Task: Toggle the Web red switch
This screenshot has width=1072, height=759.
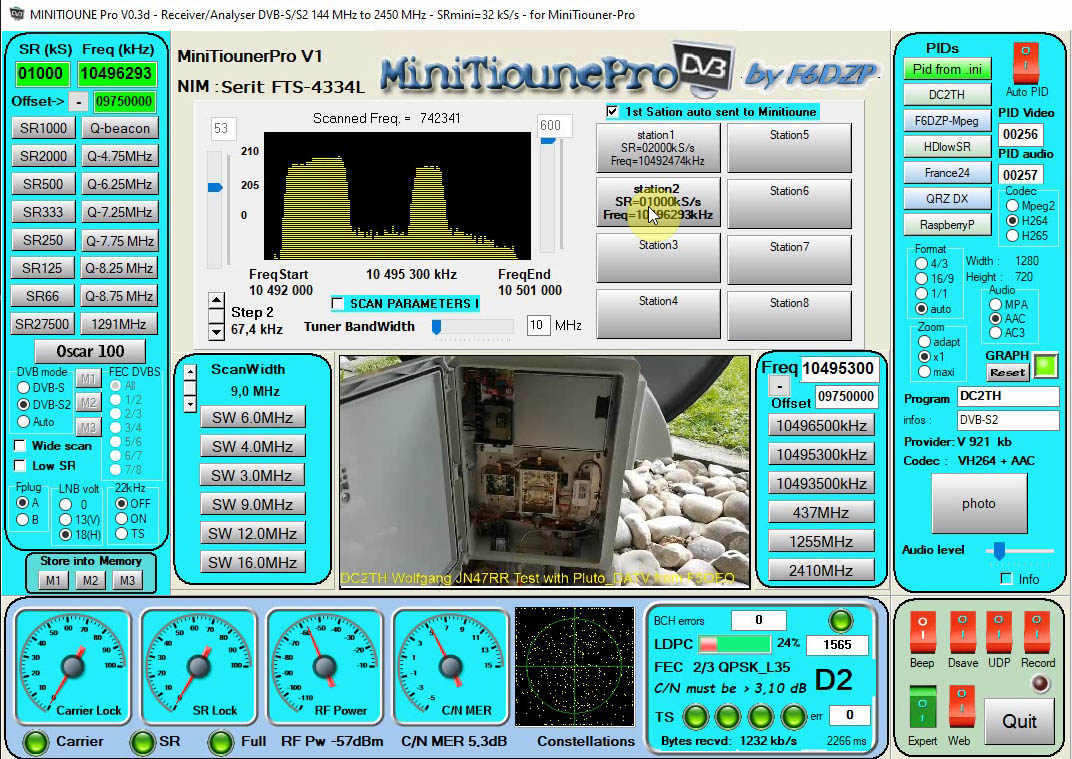Action: (961, 708)
